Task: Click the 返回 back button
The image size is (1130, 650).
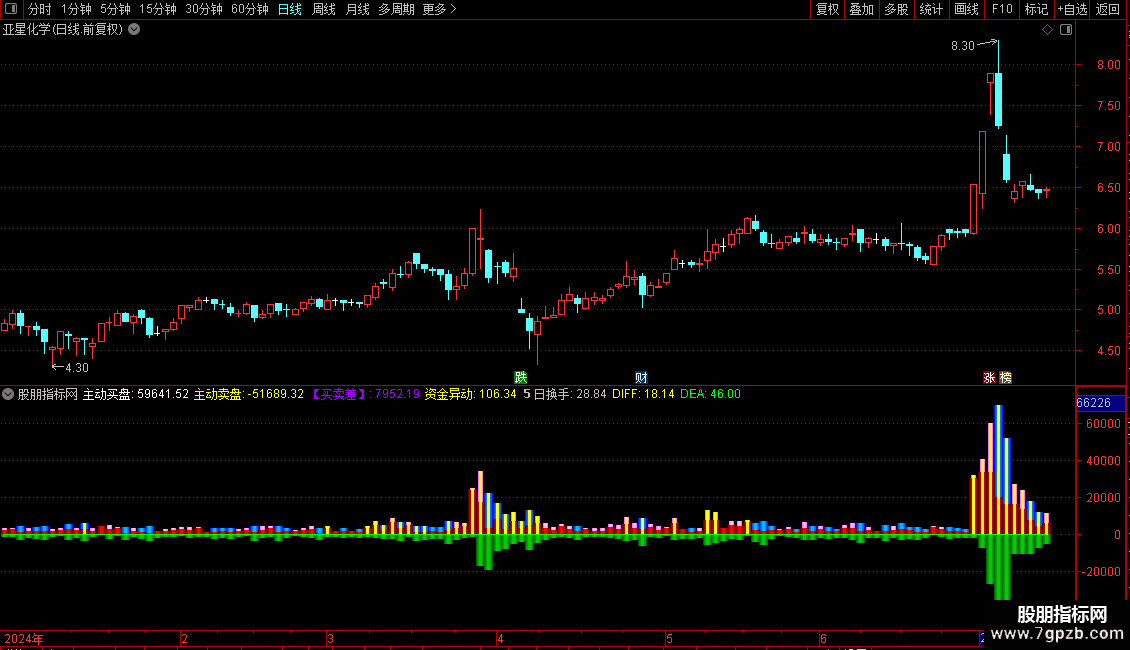Action: (x=1108, y=9)
